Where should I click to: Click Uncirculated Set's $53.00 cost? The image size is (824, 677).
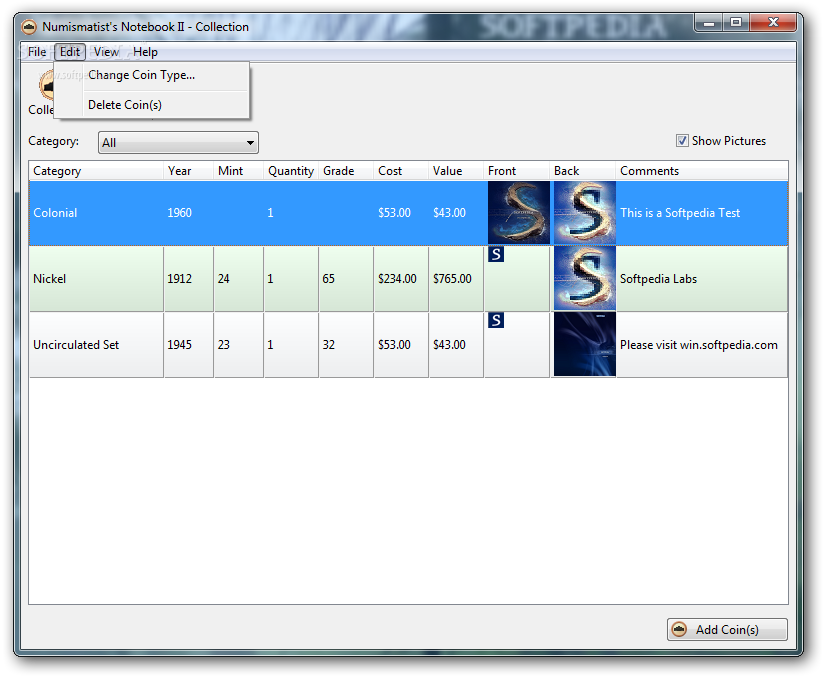[x=401, y=345]
